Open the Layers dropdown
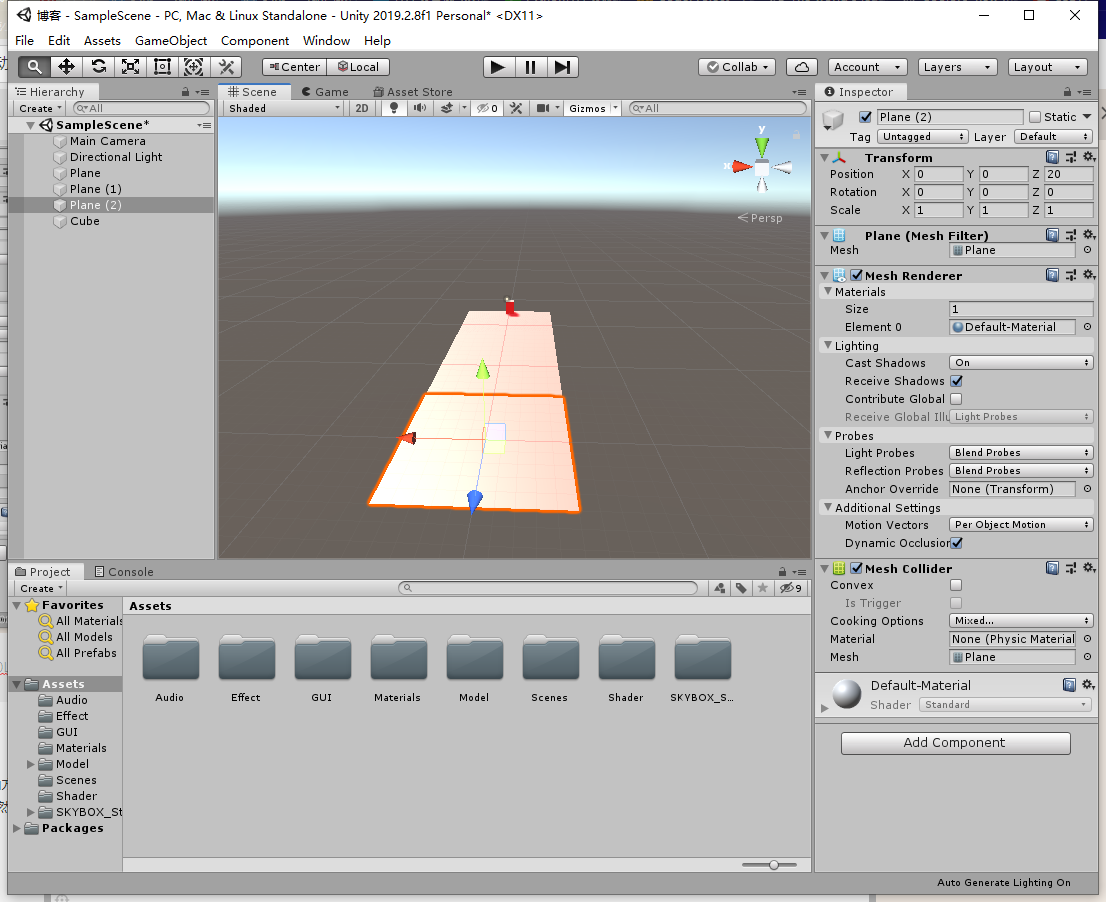The width and height of the screenshot is (1106, 902). 957,67
